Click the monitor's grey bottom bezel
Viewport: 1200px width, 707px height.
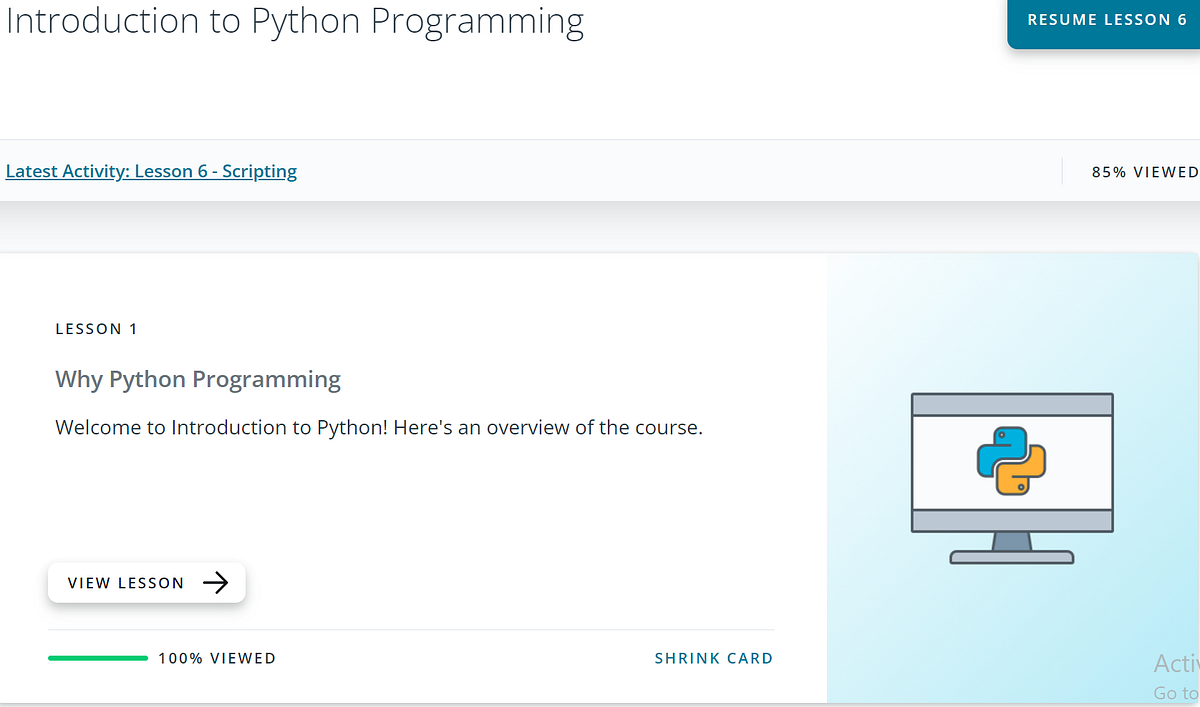coord(1012,520)
